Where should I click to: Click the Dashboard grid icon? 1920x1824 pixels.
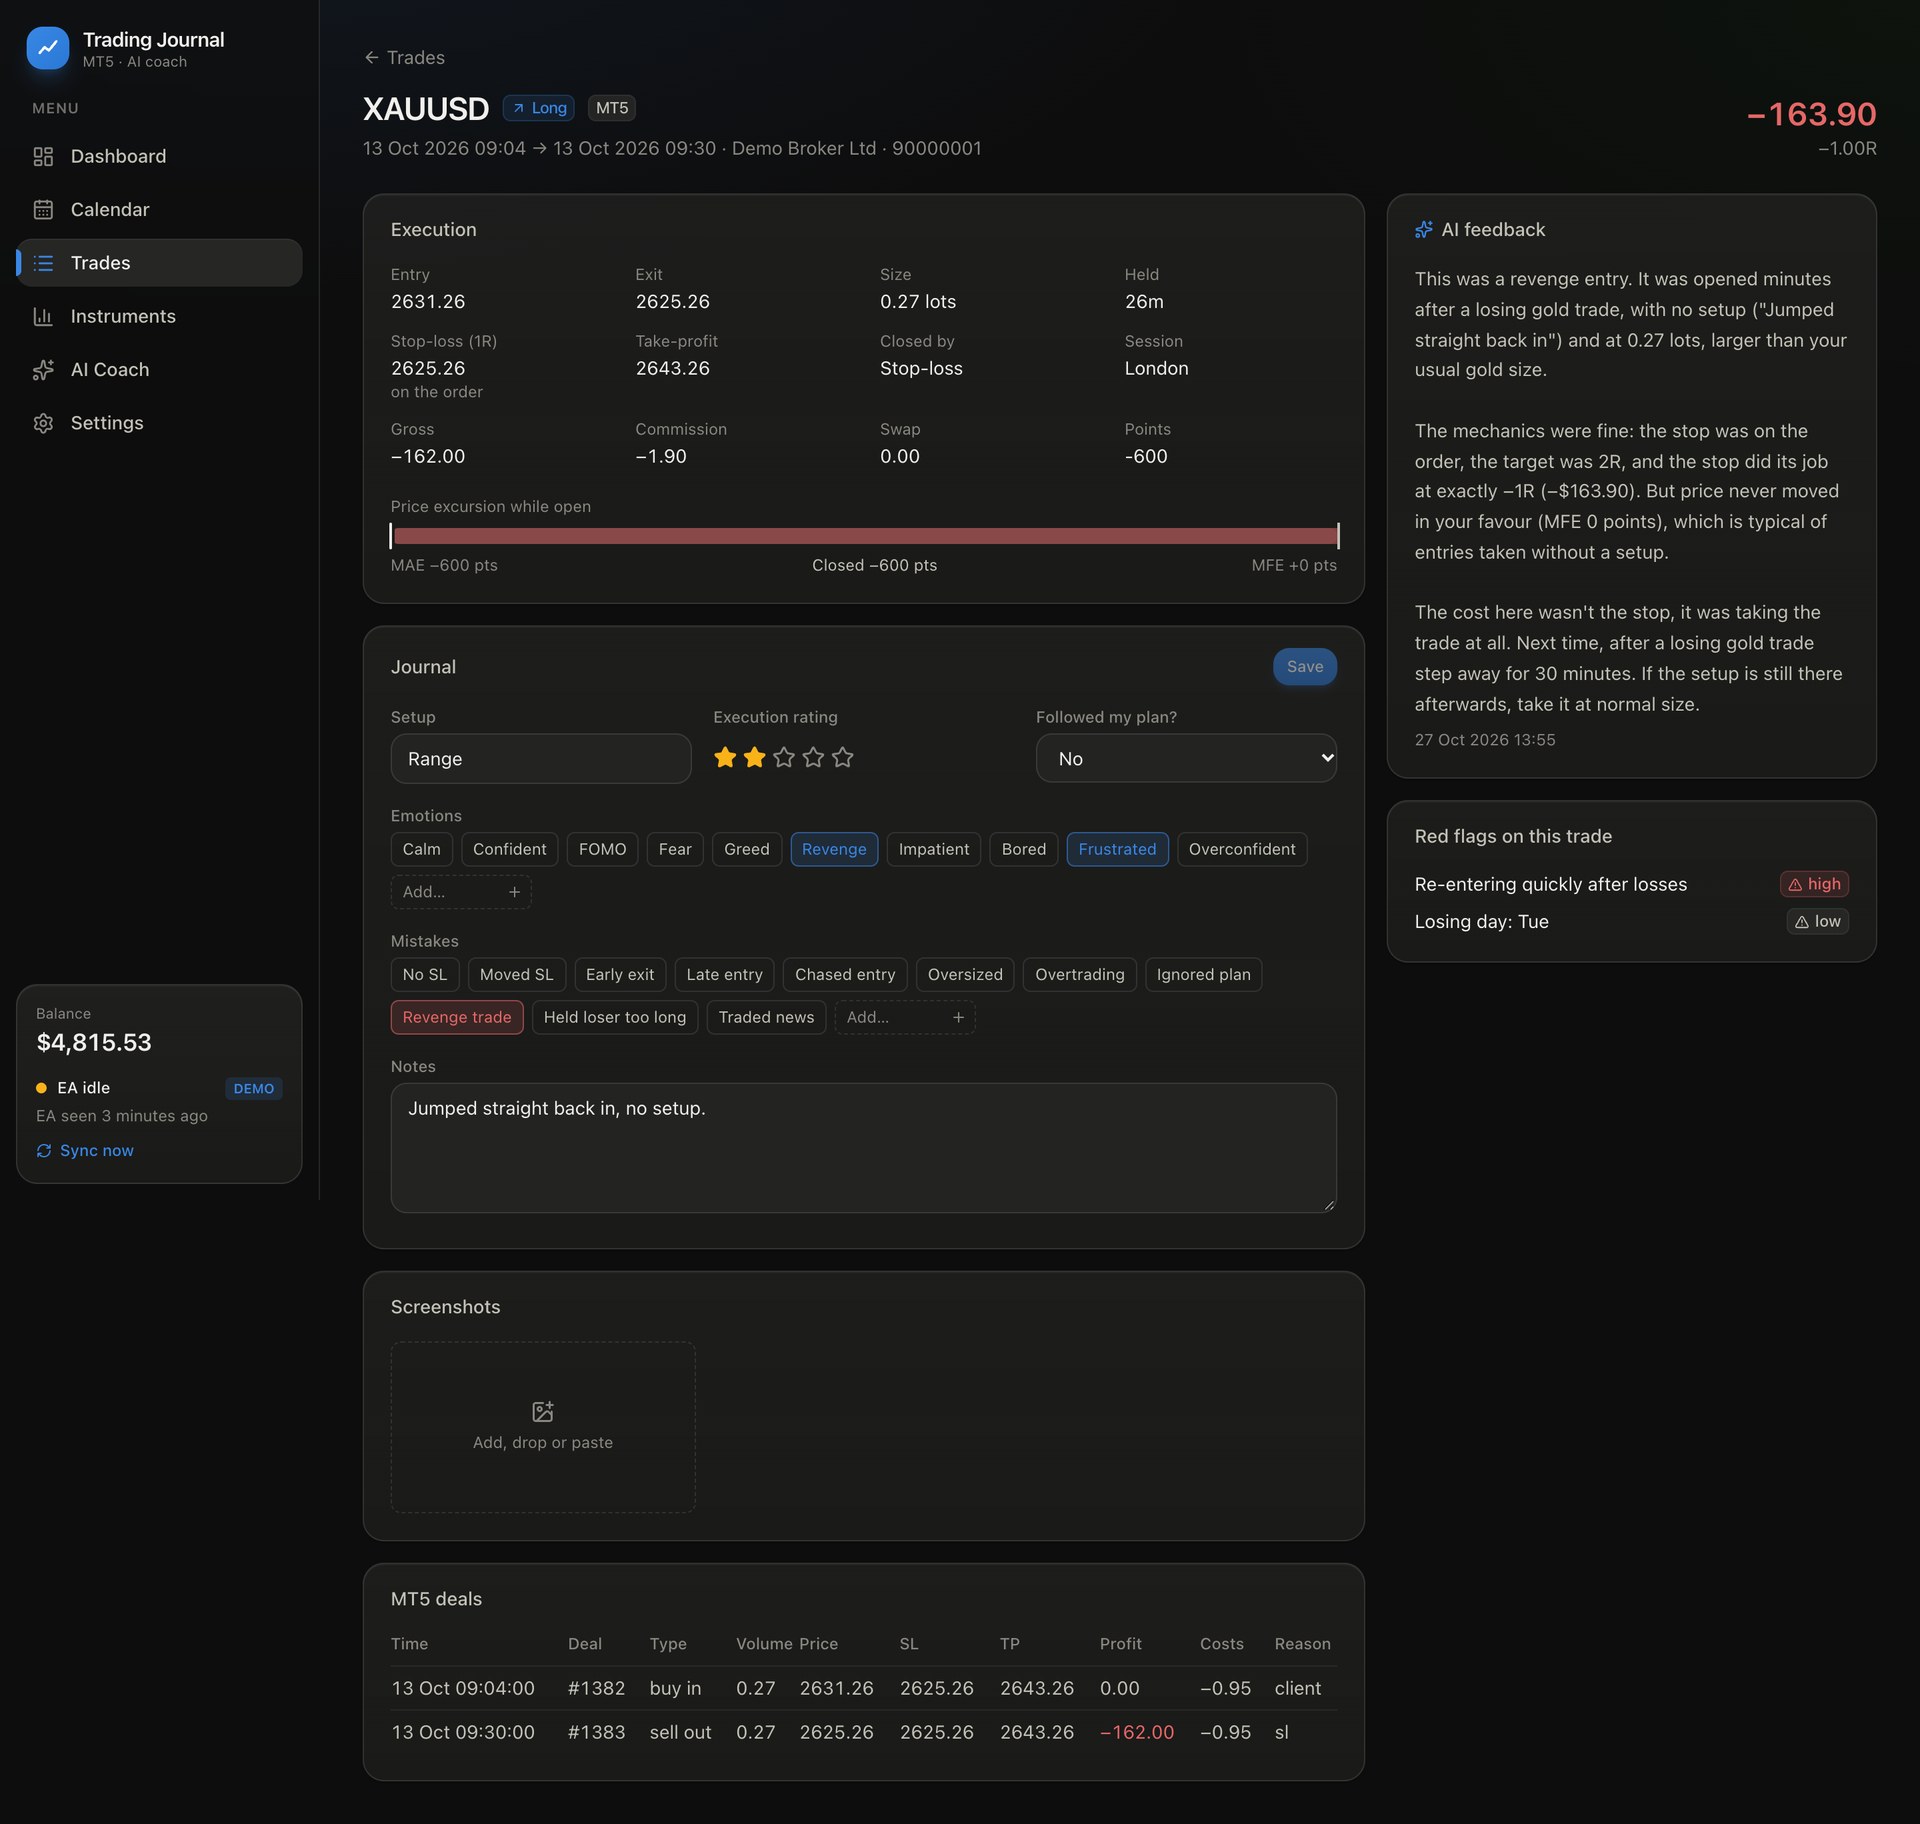click(43, 156)
